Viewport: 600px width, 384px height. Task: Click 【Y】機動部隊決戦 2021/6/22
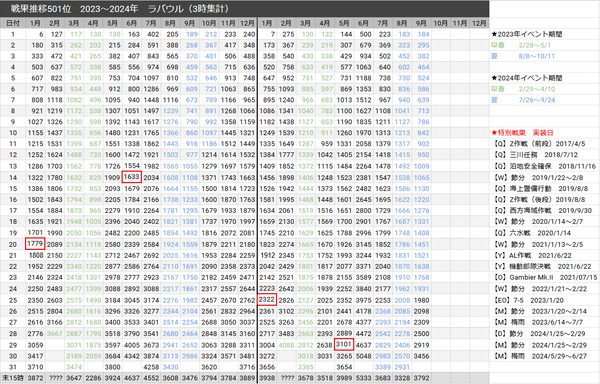click(541, 267)
